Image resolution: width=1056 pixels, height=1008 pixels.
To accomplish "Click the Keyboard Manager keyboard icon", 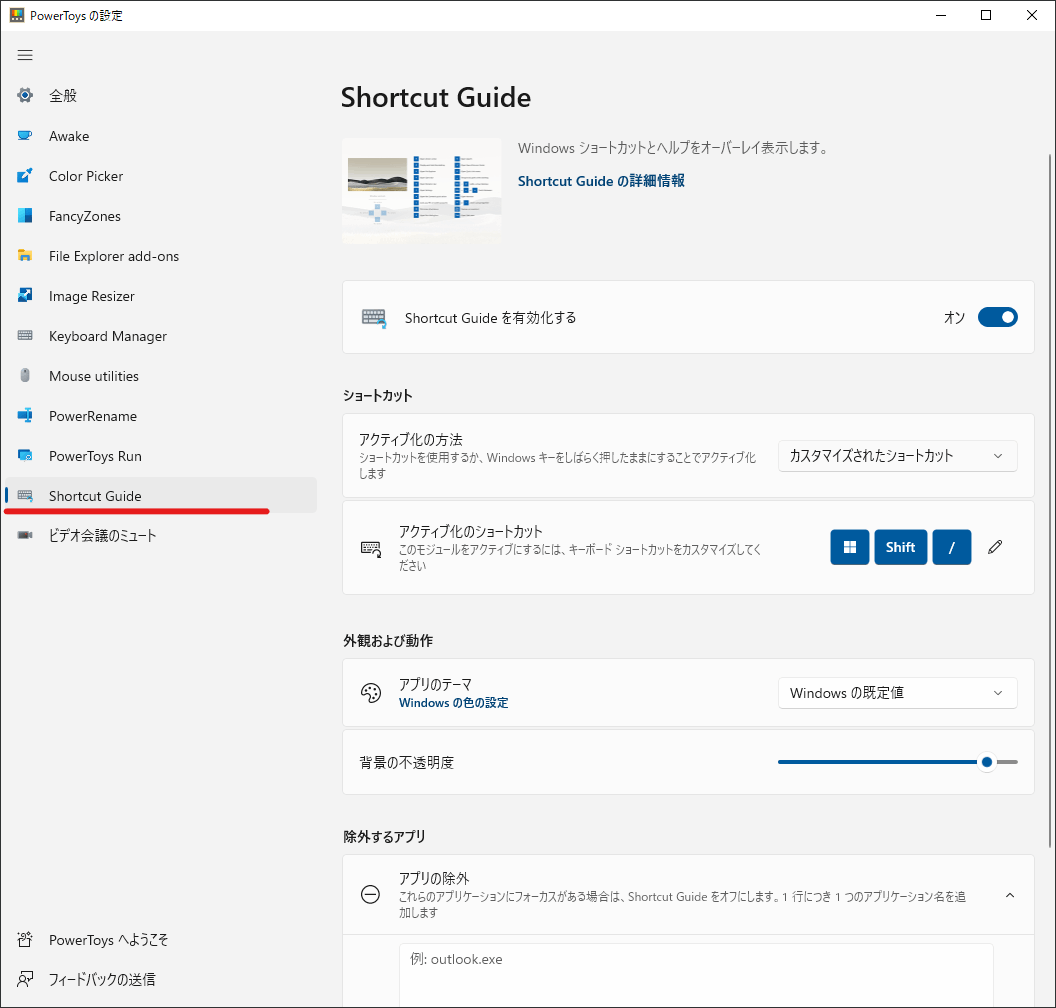I will click(25, 335).
